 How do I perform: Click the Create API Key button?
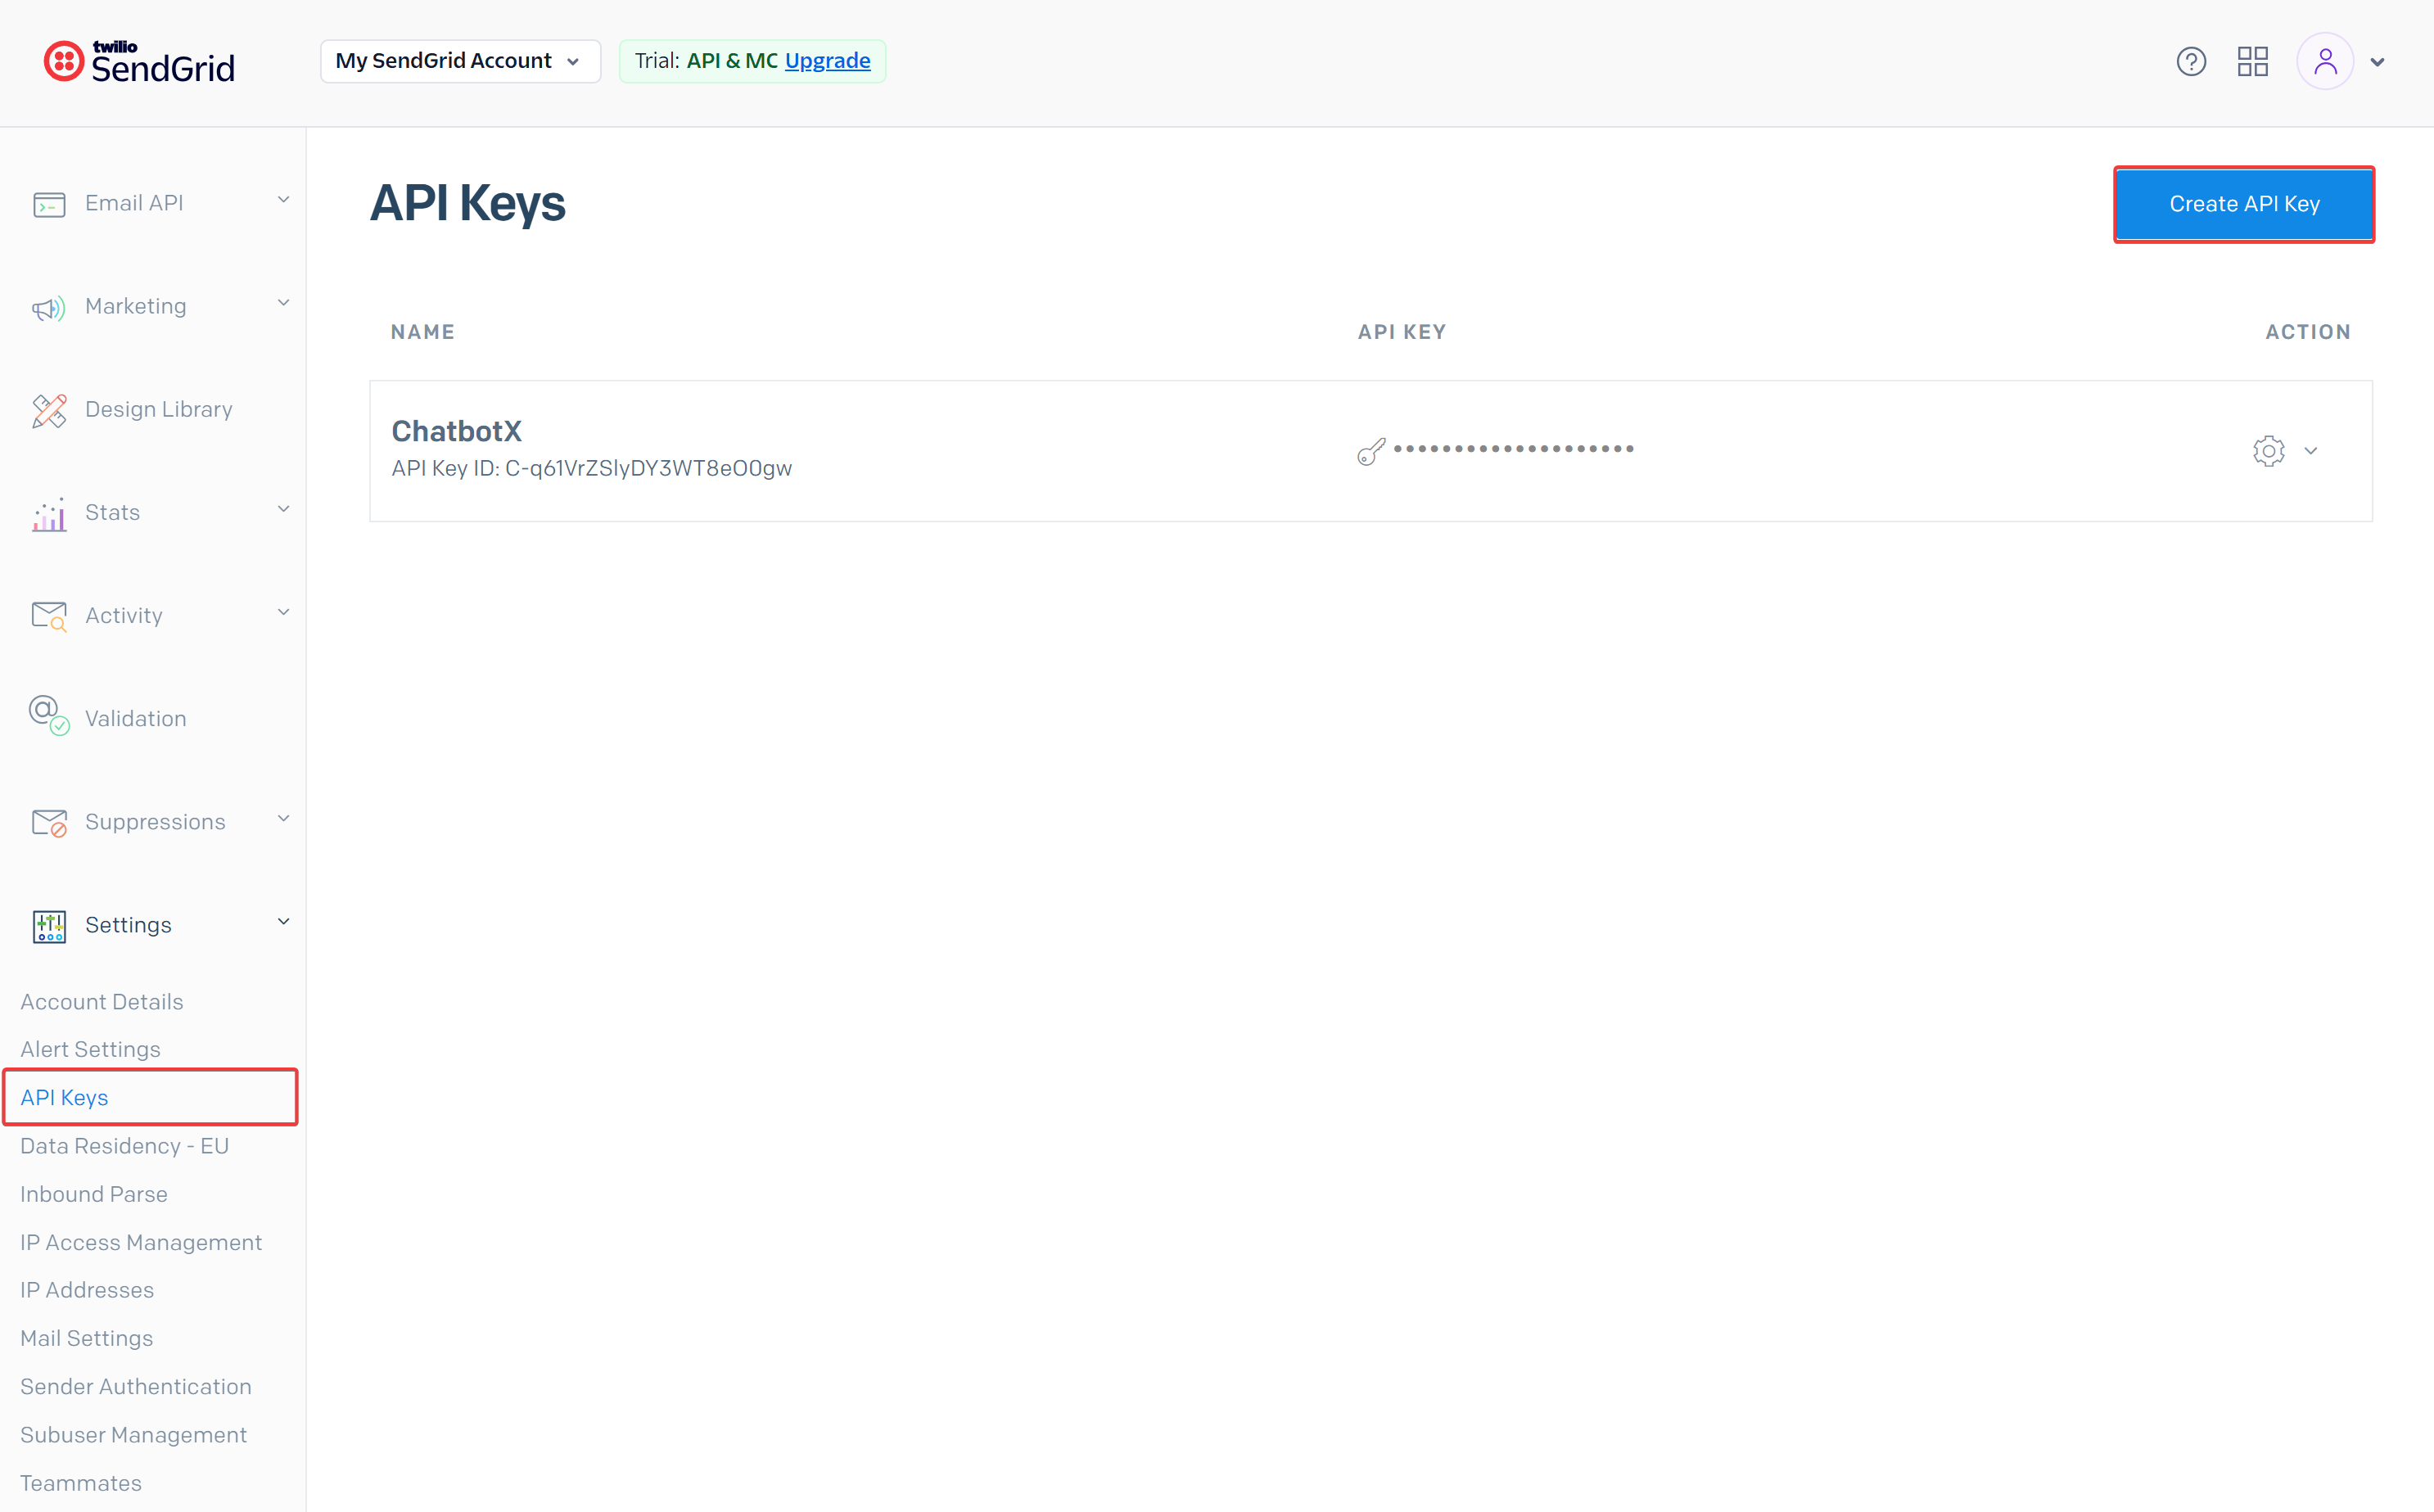click(x=2244, y=204)
